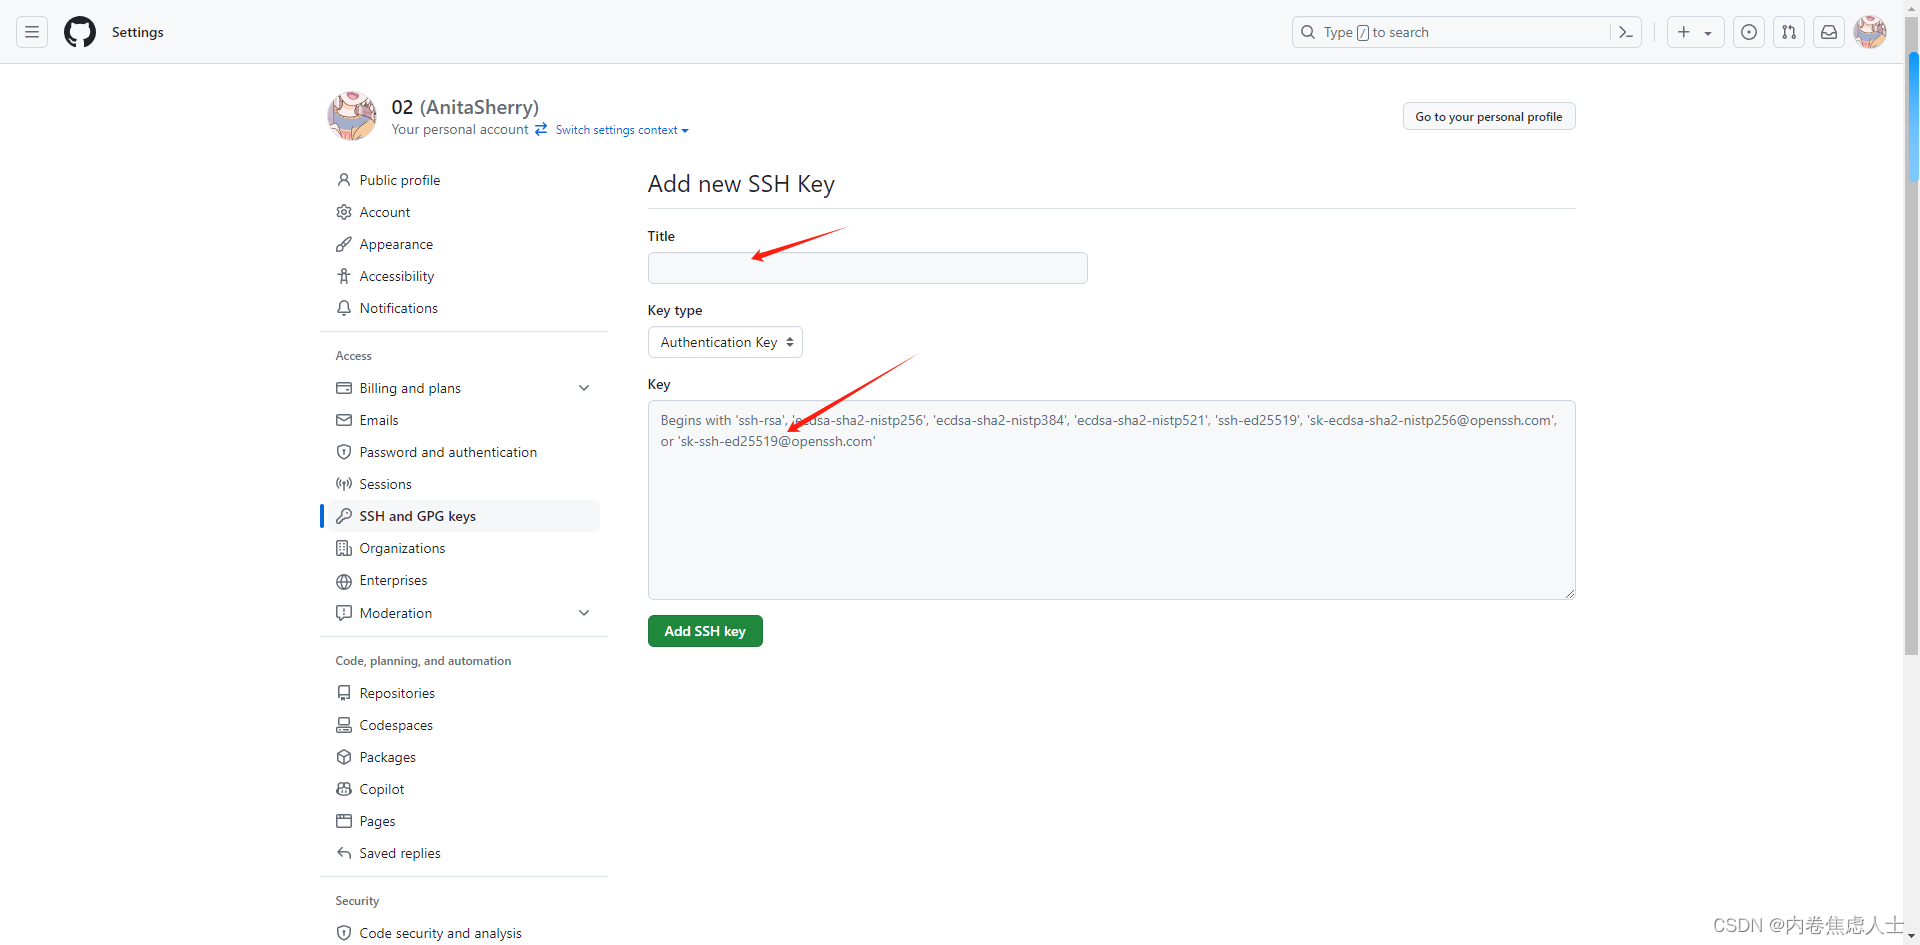The height and width of the screenshot is (945, 1920).
Task: Click the Saved replies arrow icon
Action: [344, 853]
